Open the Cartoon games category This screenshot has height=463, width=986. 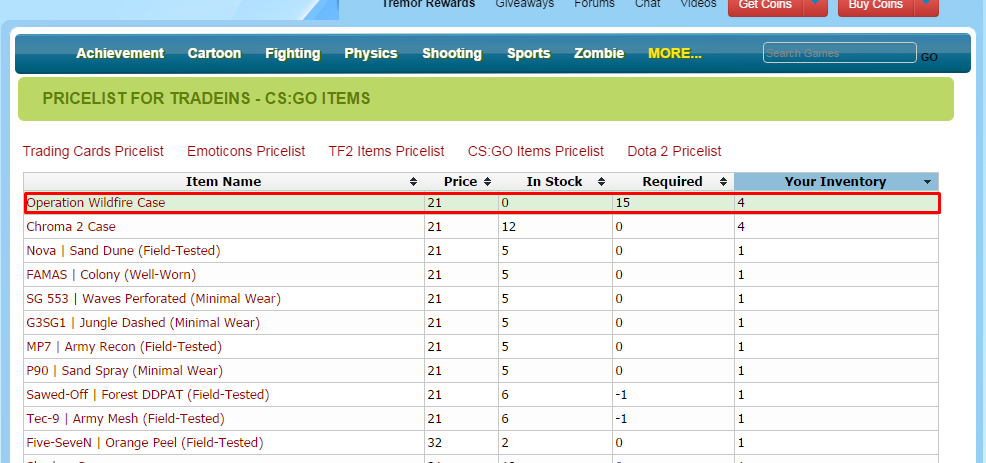pyautogui.click(x=214, y=53)
